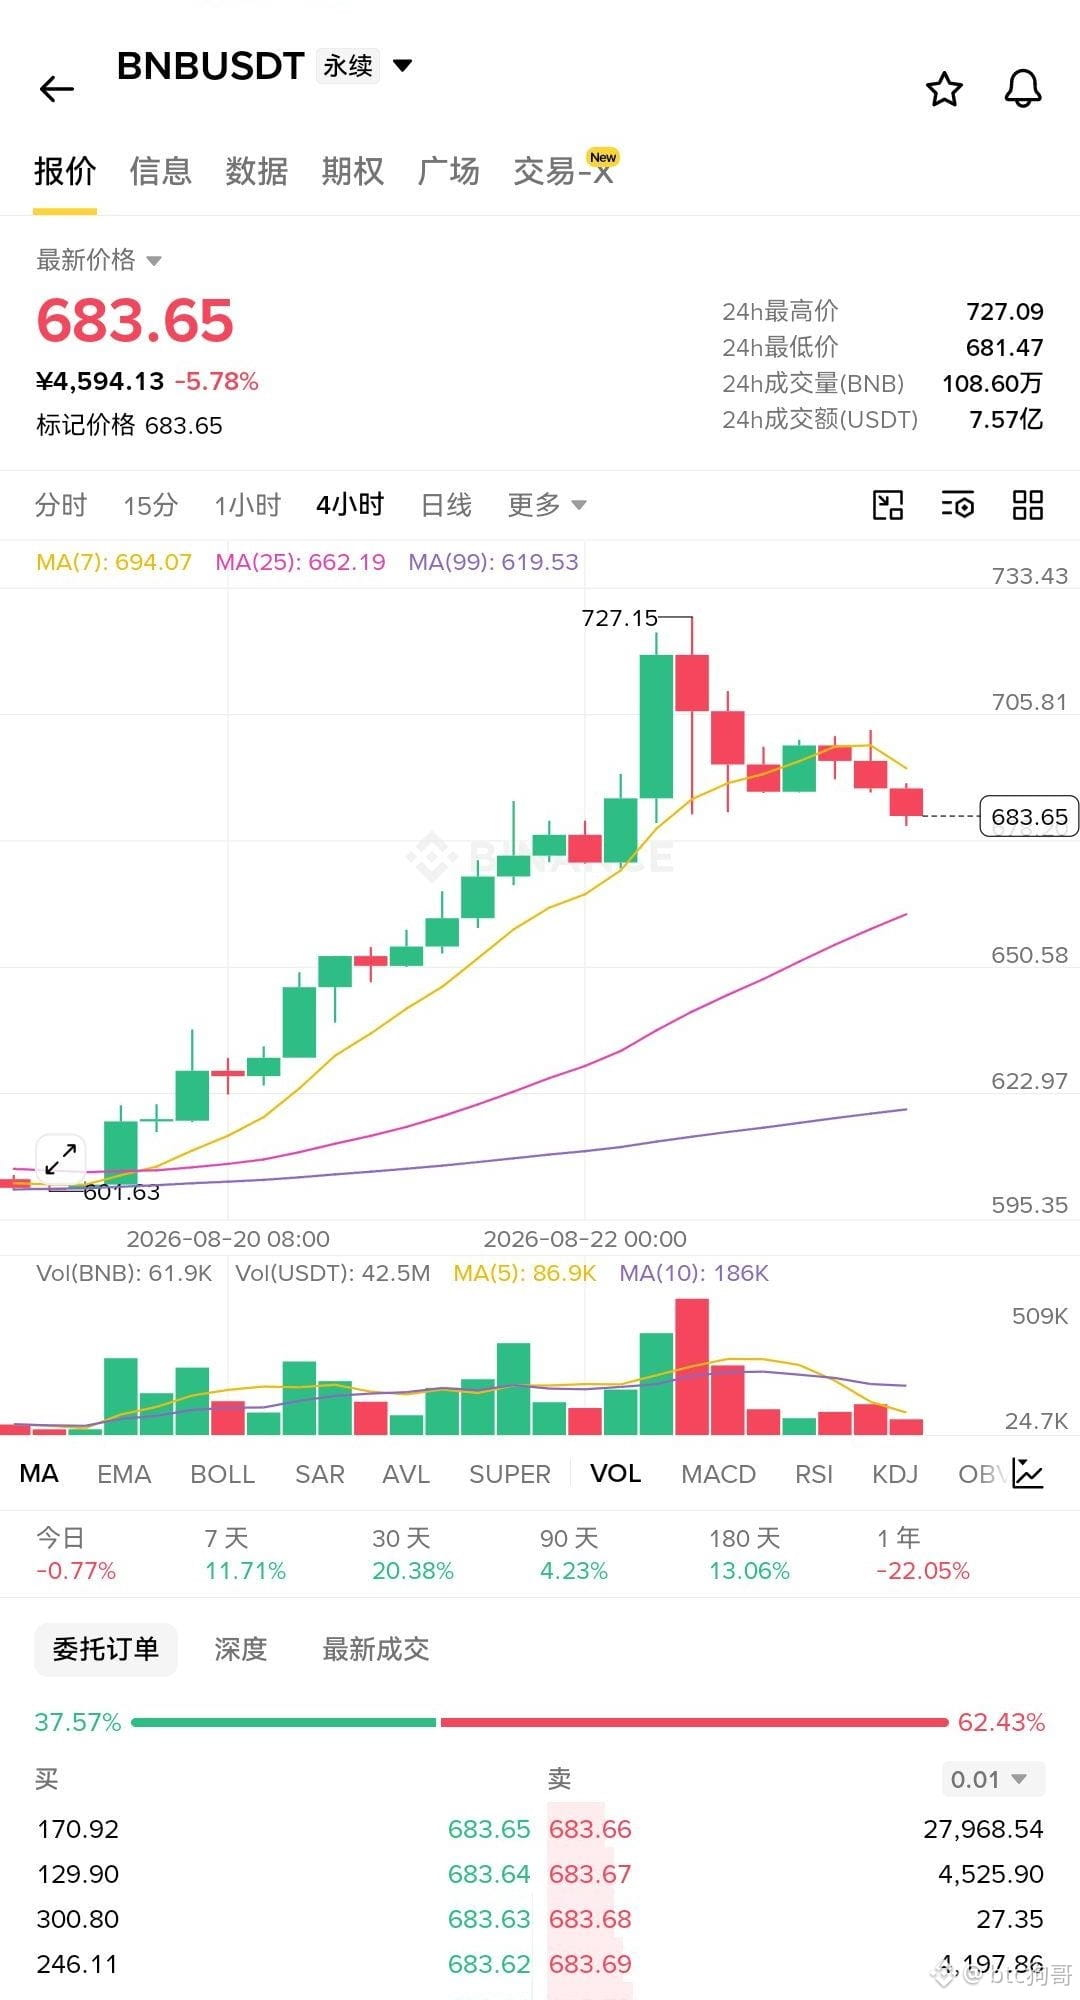Tap 今日 -0.77% performance
This screenshot has width=1080, height=2000.
pos(76,1554)
